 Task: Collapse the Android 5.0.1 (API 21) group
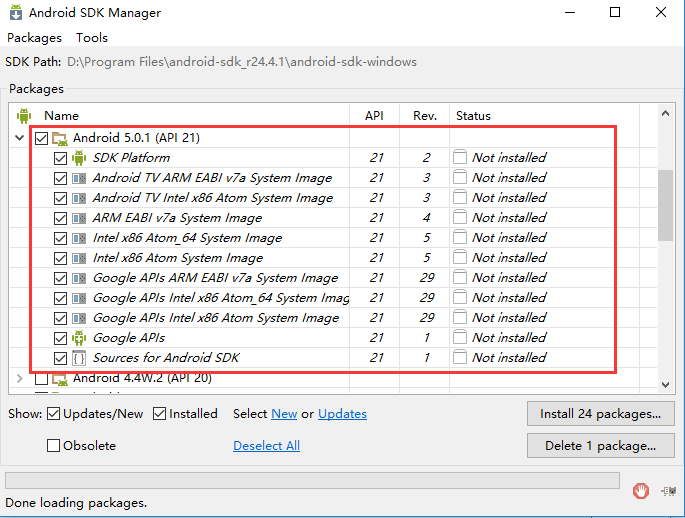click(19, 138)
